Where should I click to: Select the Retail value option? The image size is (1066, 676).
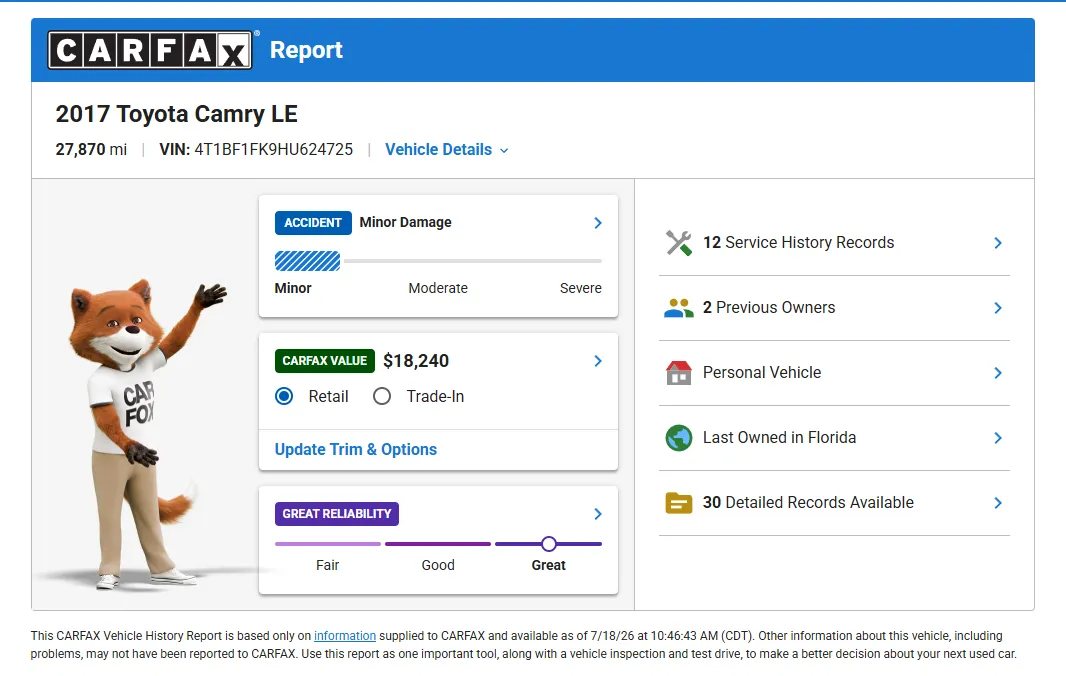click(284, 396)
